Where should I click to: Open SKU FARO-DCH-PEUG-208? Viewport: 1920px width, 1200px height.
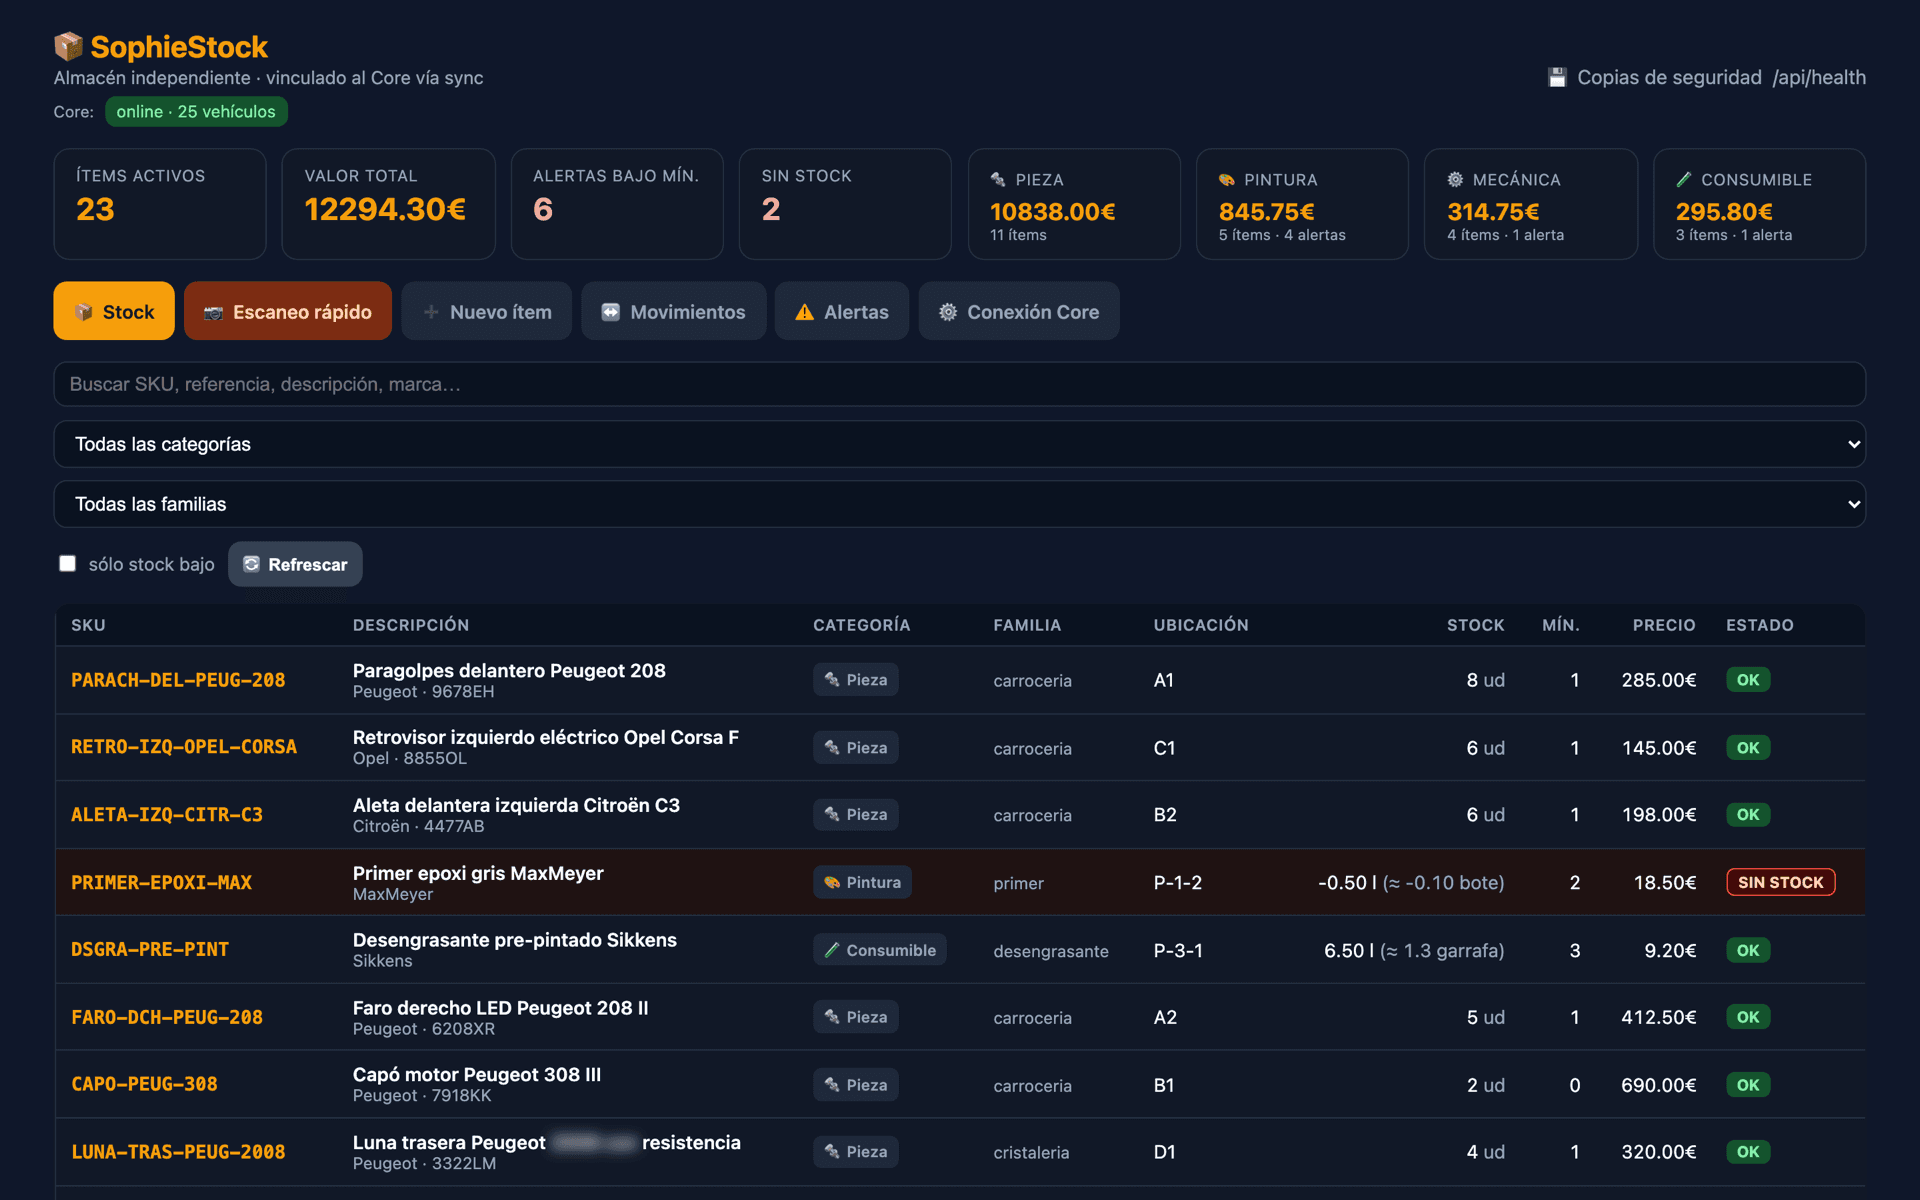(167, 1018)
